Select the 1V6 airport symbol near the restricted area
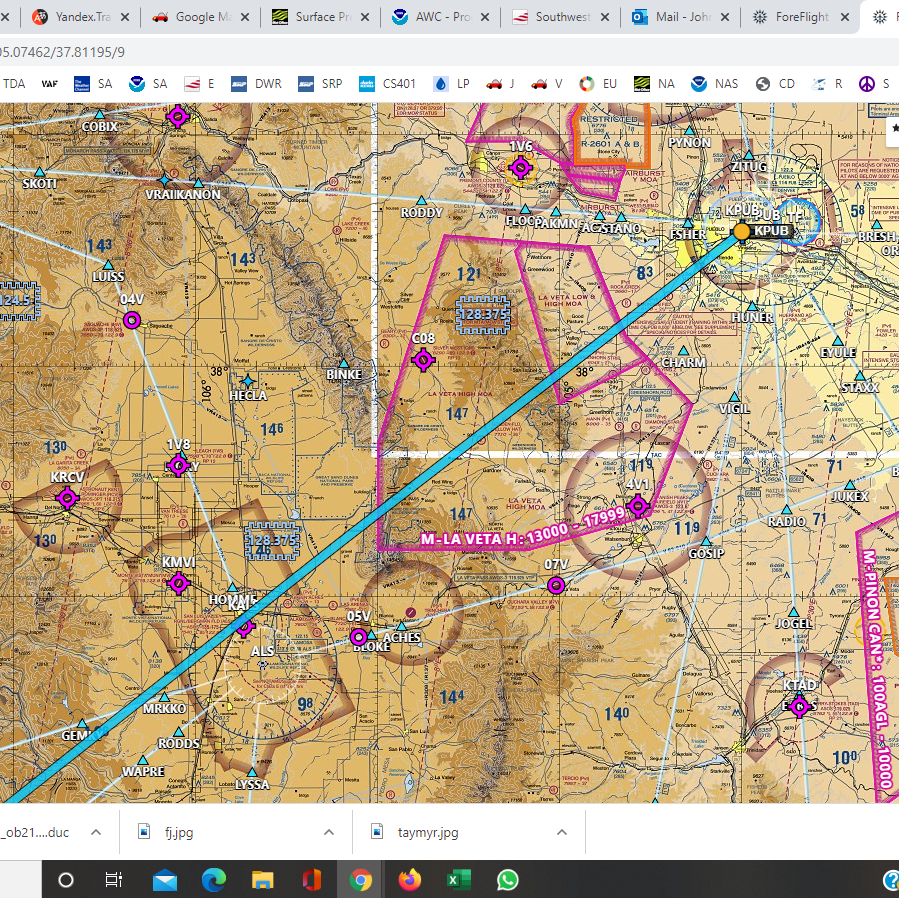899x898 pixels. point(520,168)
